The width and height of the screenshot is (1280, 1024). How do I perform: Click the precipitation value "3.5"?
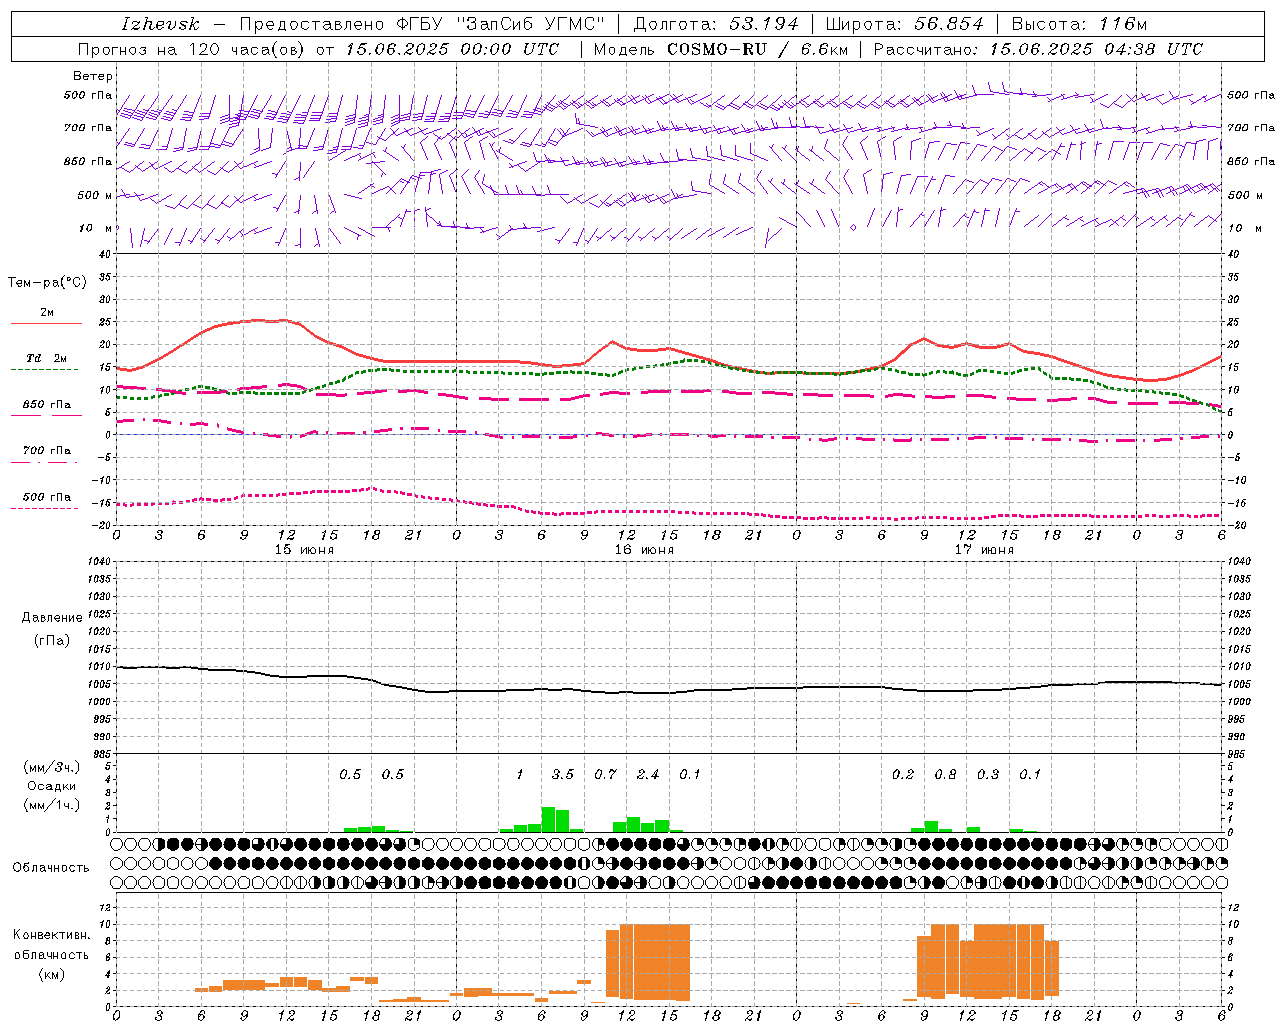pyautogui.click(x=563, y=775)
